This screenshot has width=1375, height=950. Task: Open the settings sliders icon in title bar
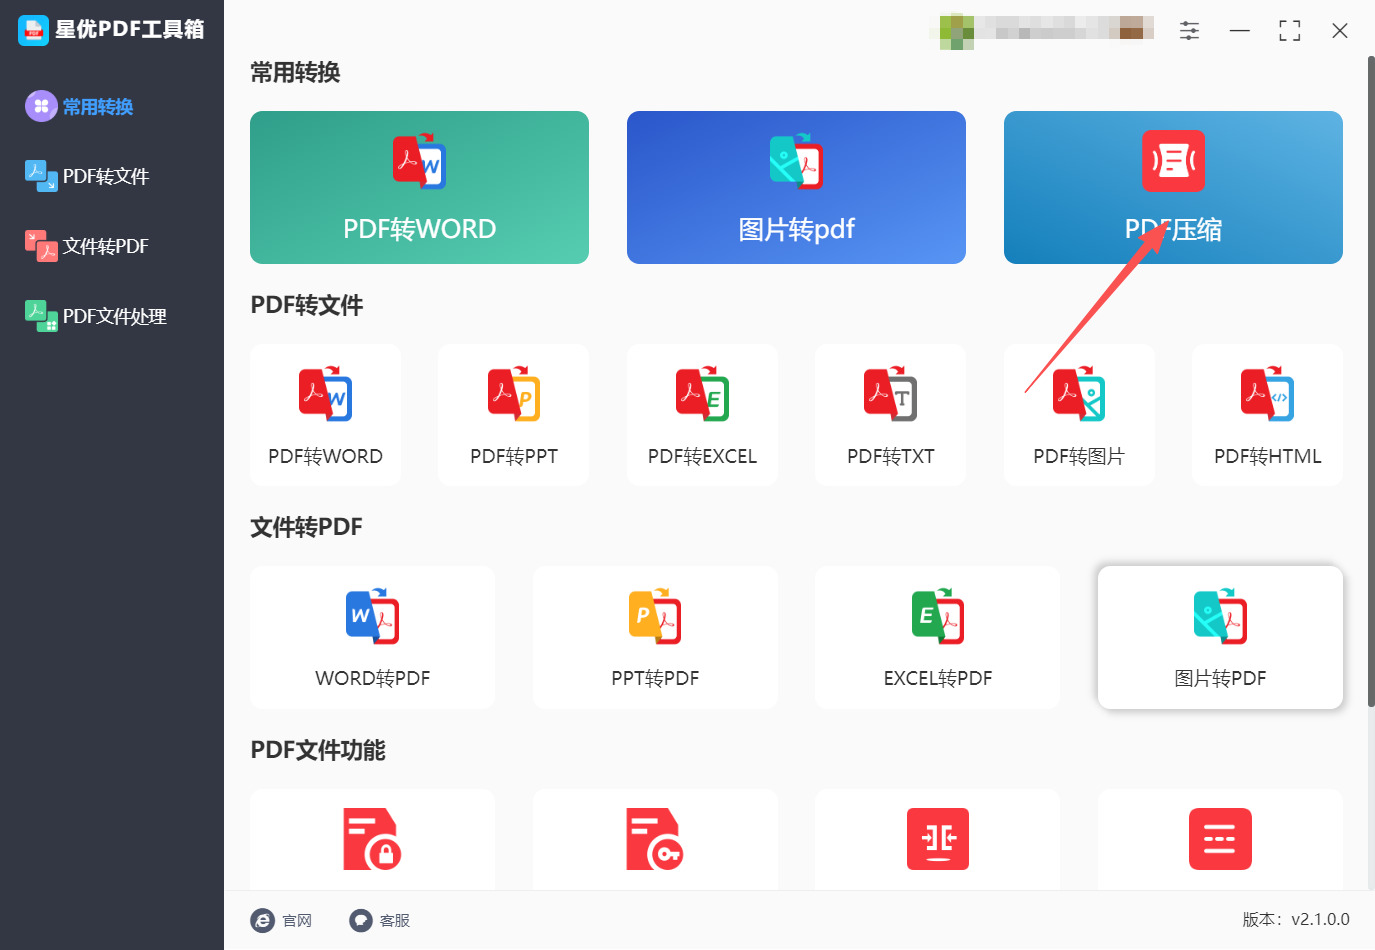pos(1189,31)
